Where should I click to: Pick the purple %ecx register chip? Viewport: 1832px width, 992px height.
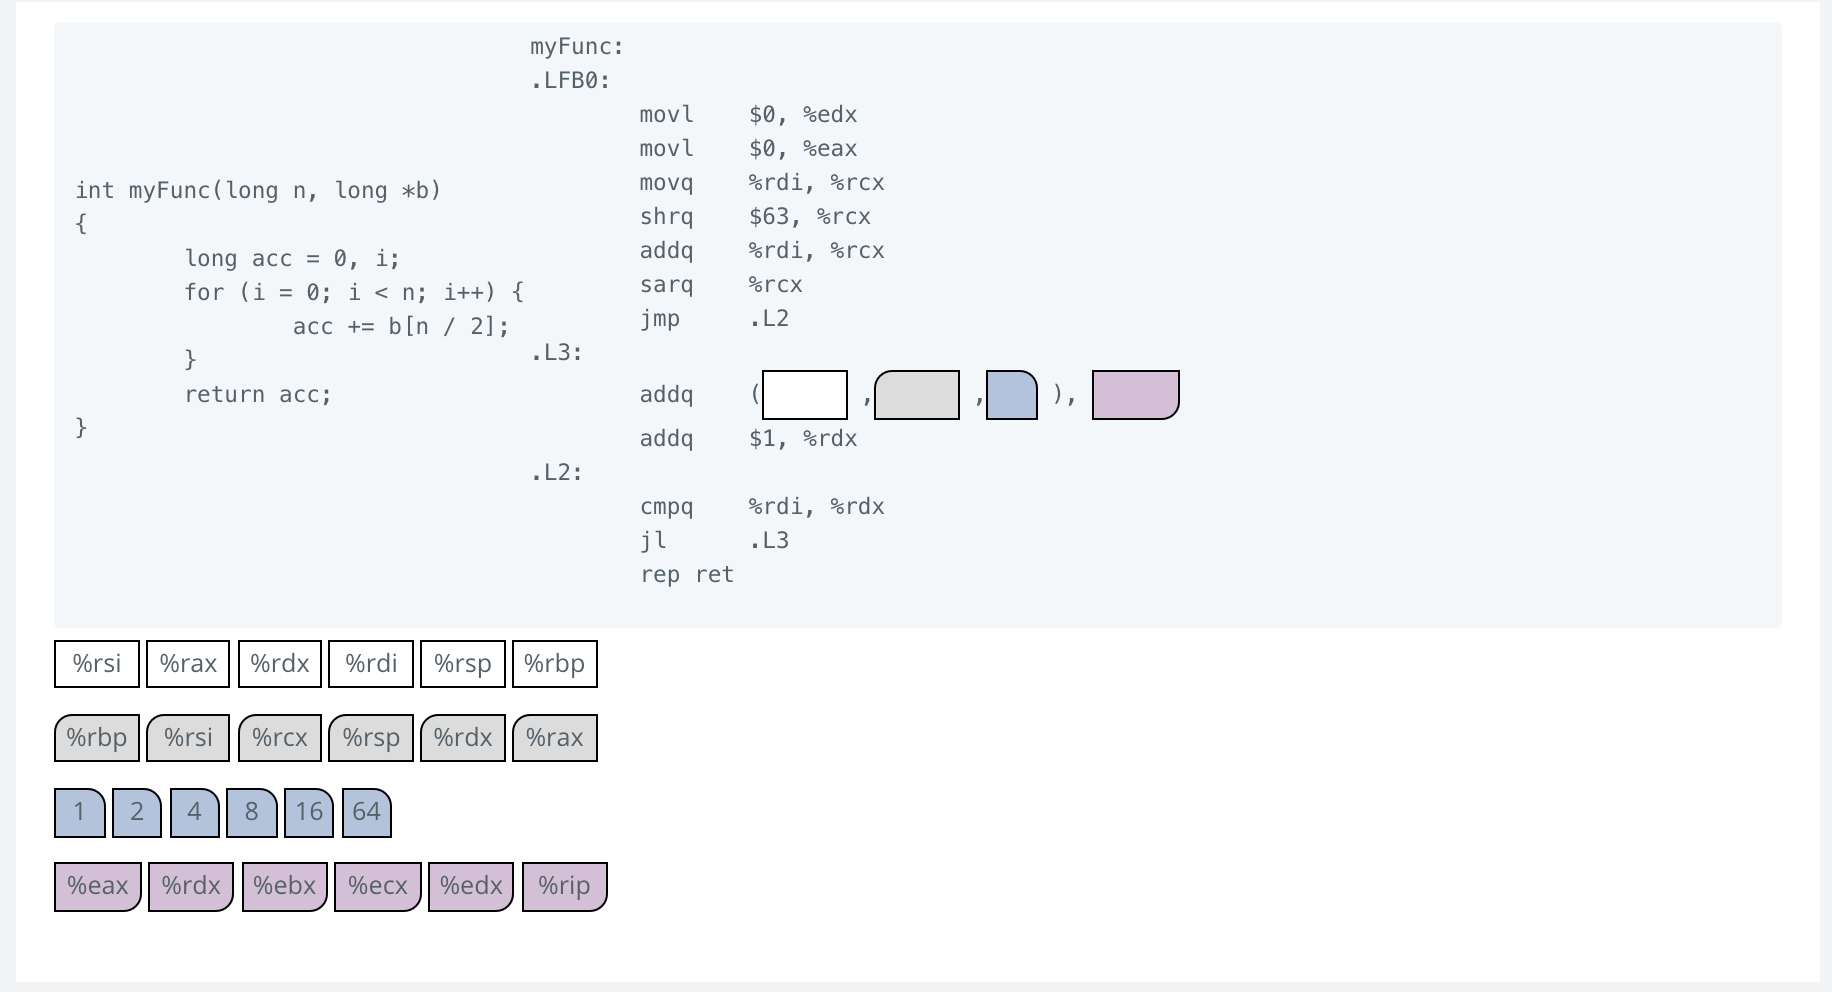(x=377, y=885)
